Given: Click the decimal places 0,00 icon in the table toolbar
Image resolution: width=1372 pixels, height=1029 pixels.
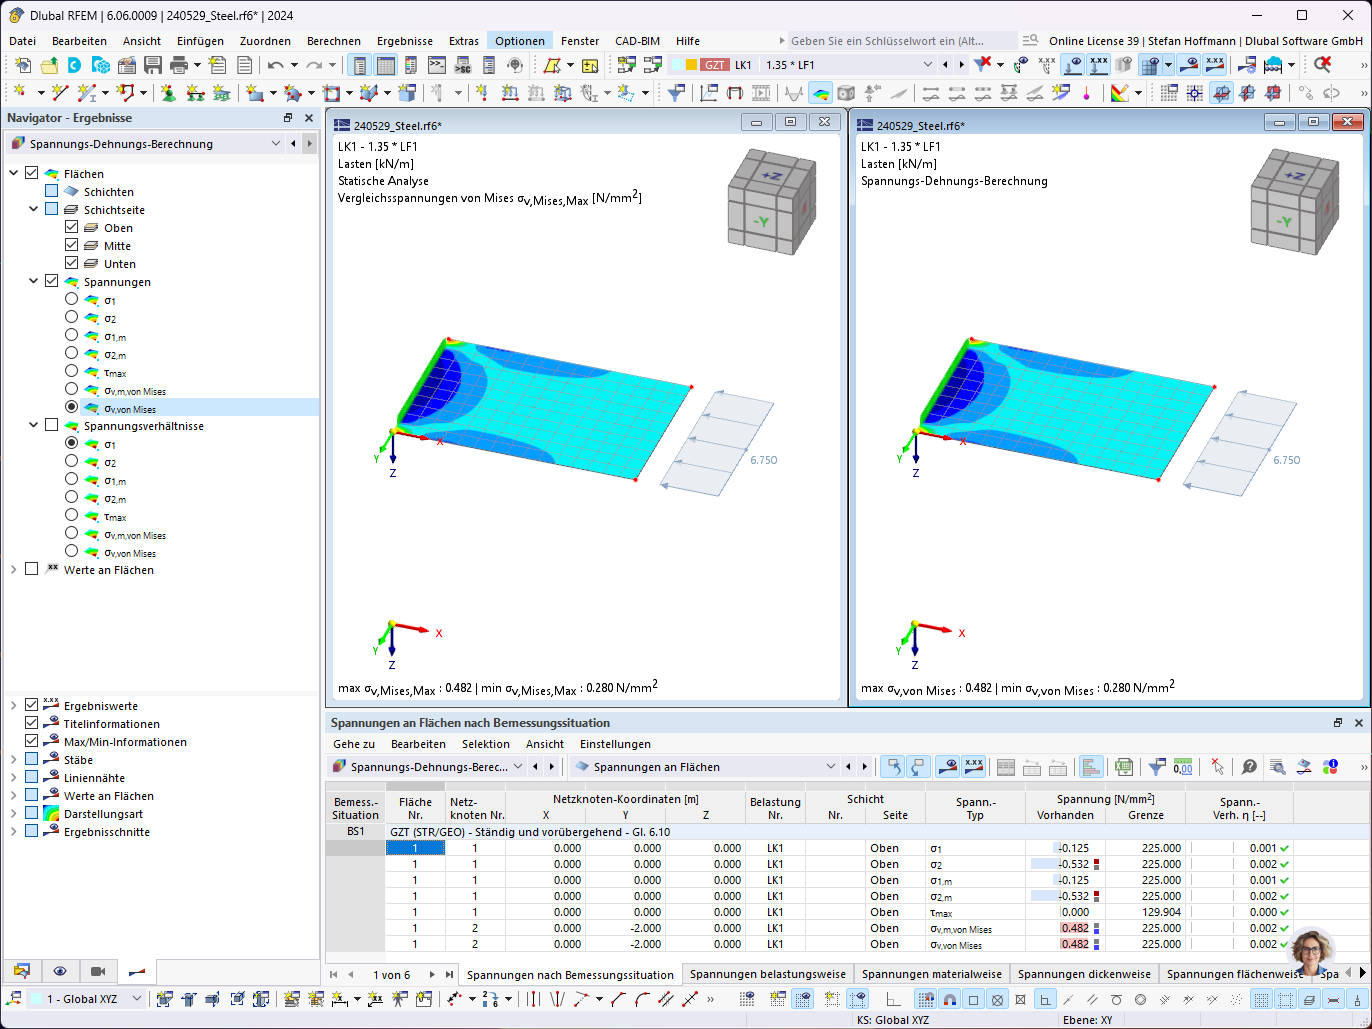Looking at the screenshot, I should point(1183,767).
